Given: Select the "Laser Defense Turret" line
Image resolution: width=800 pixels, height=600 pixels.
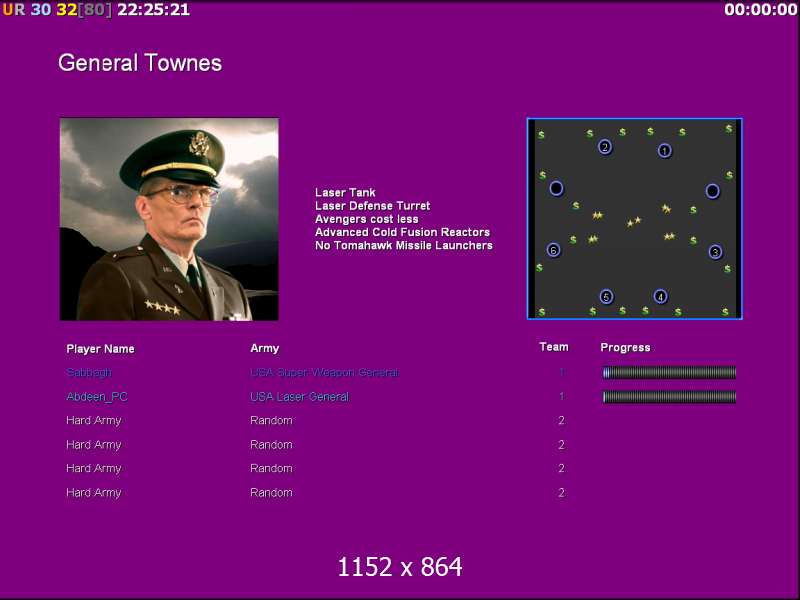Looking at the screenshot, I should [x=372, y=206].
